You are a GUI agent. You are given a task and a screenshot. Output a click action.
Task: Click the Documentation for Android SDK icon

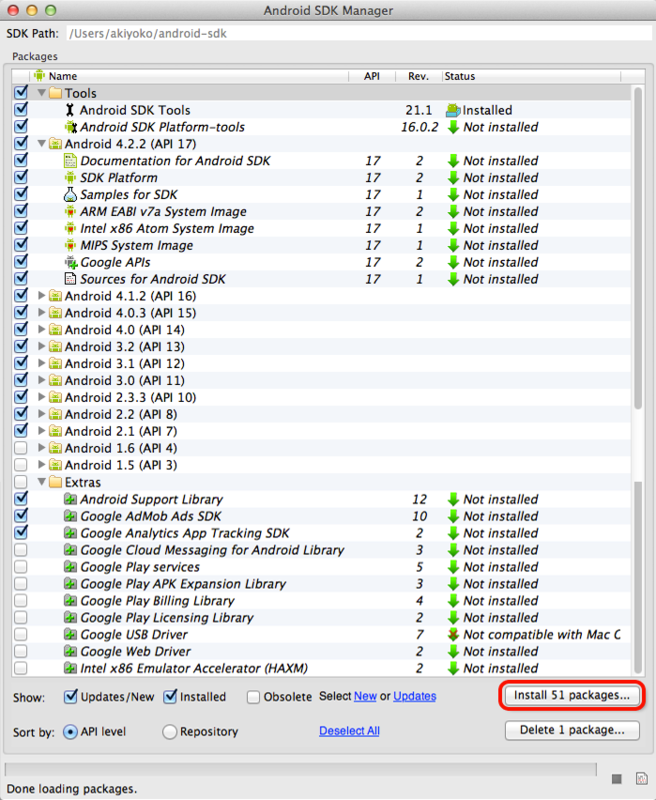tap(70, 161)
